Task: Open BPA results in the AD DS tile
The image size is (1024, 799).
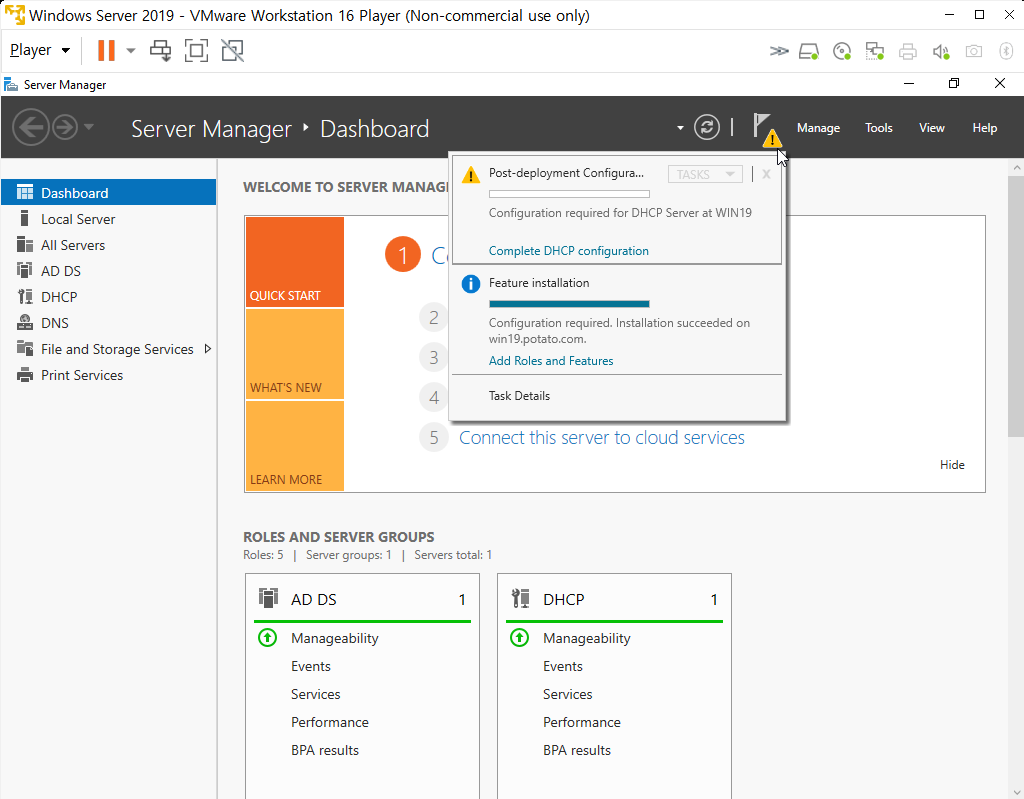Action: pos(325,751)
